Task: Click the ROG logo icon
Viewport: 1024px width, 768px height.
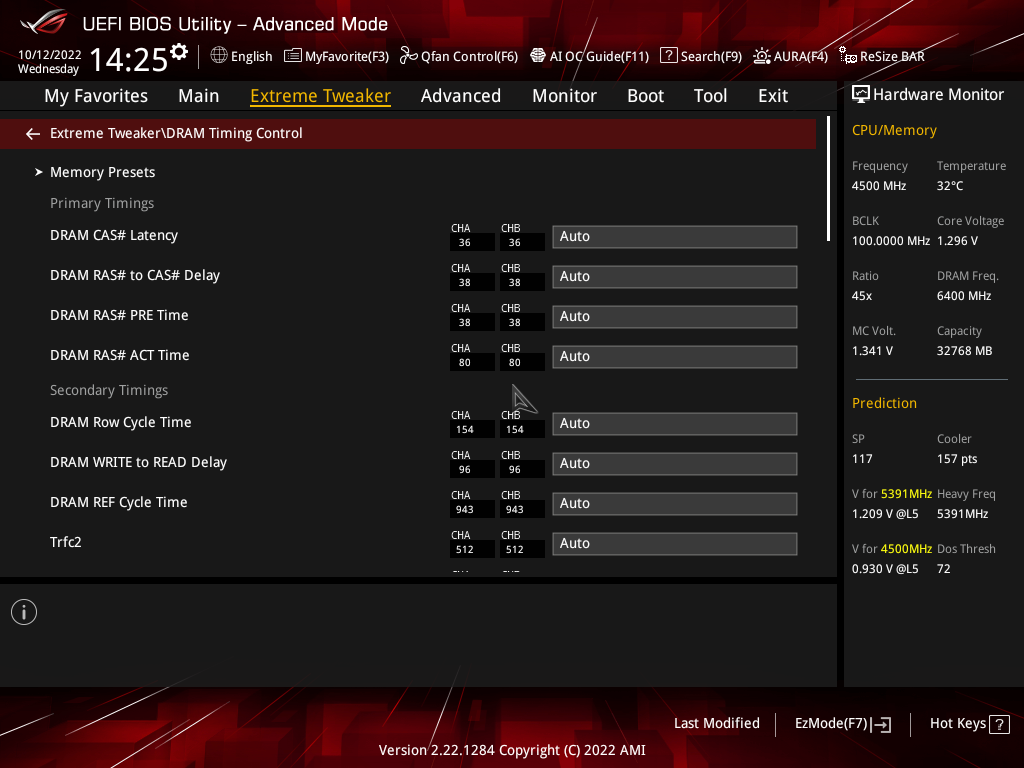Action: pos(44,22)
